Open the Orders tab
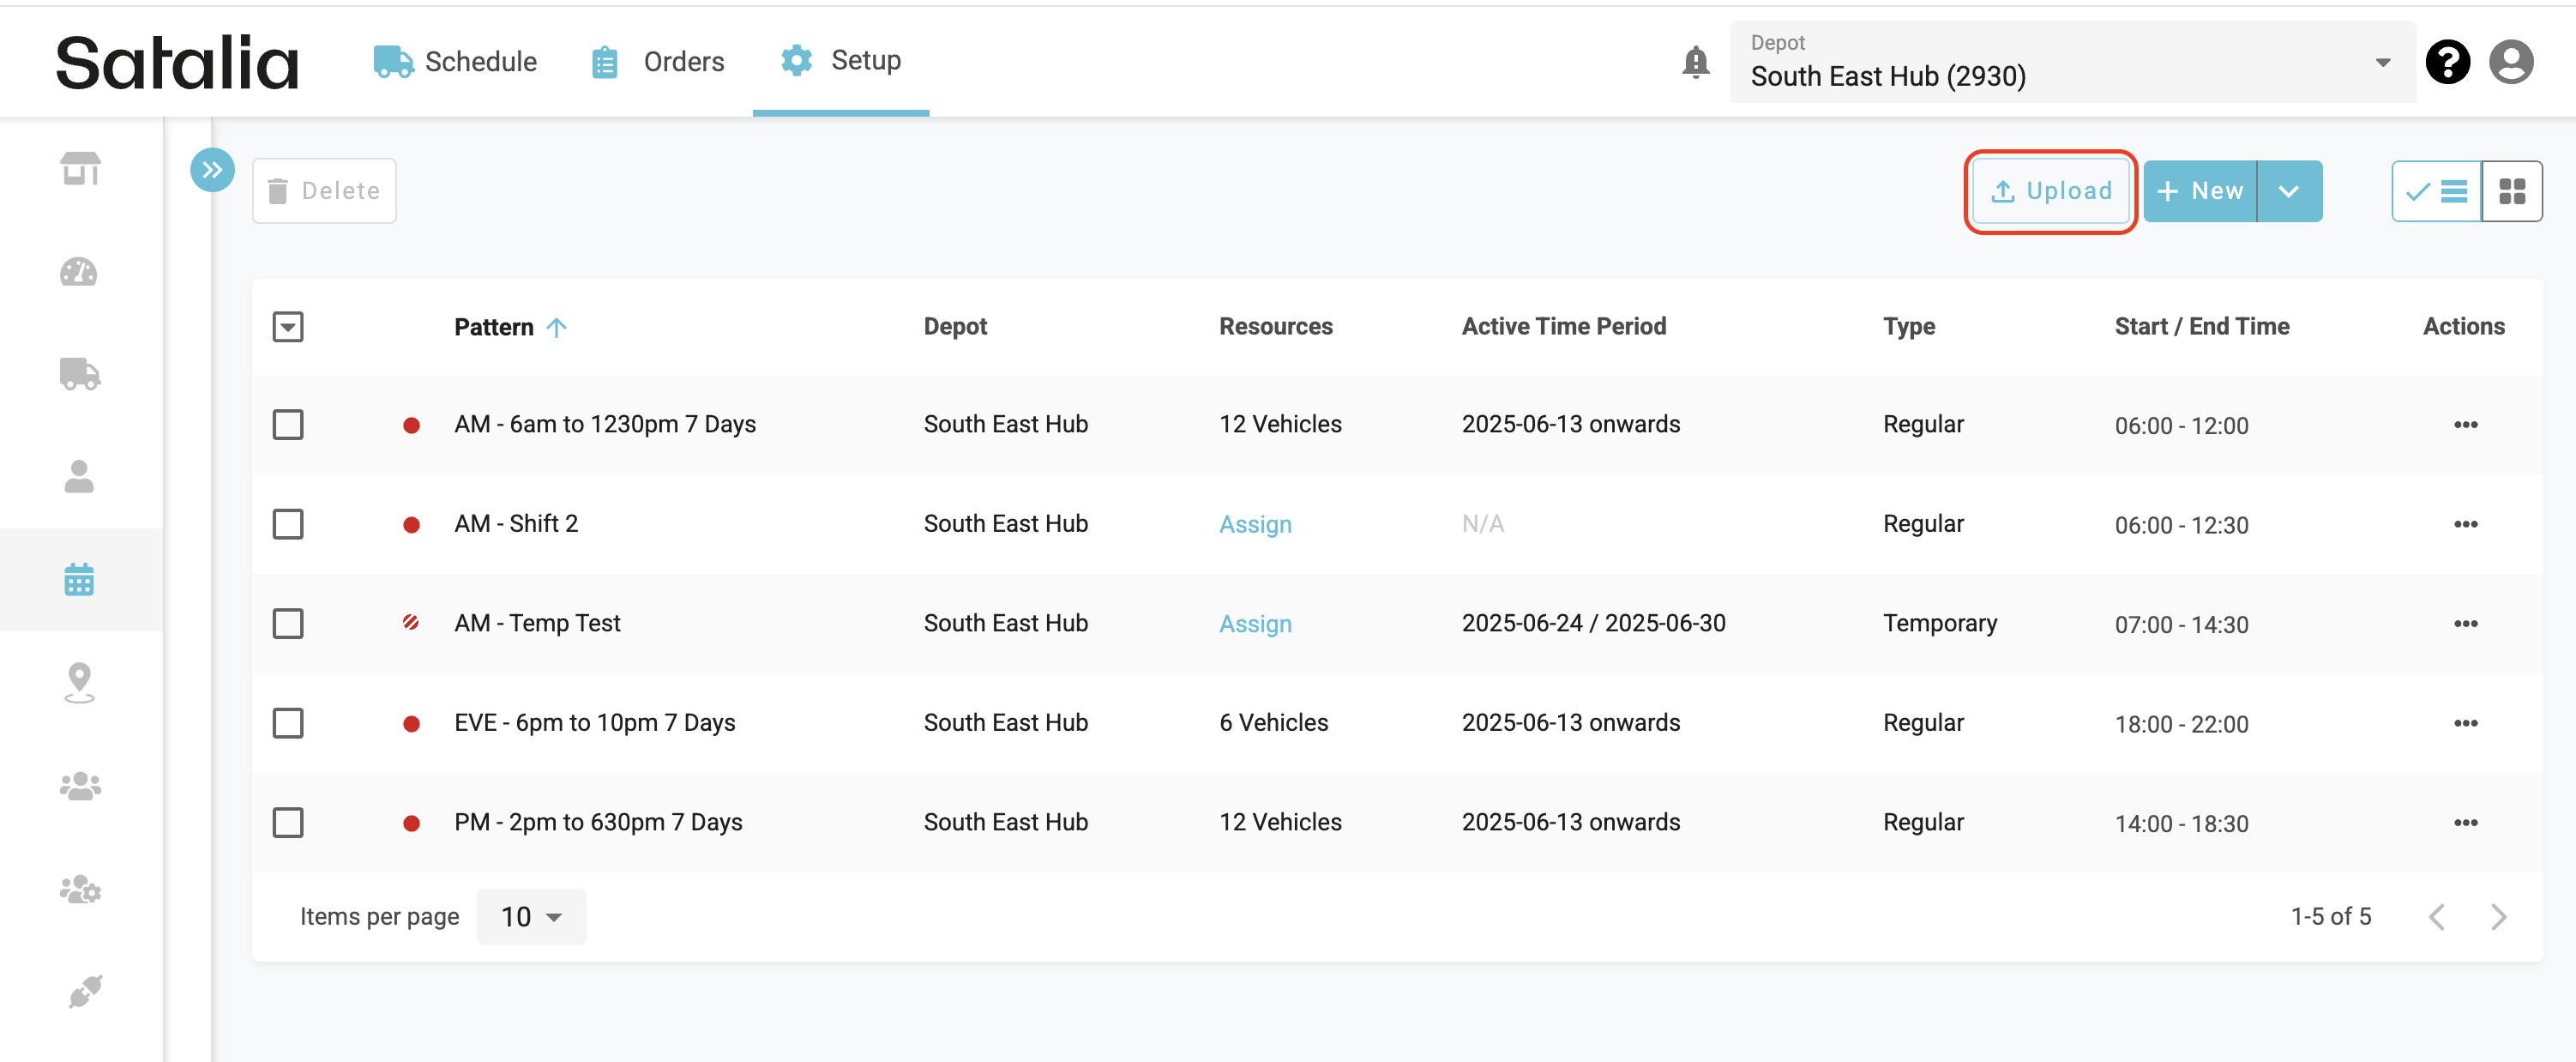The width and height of the screenshot is (2576, 1062). tap(657, 62)
